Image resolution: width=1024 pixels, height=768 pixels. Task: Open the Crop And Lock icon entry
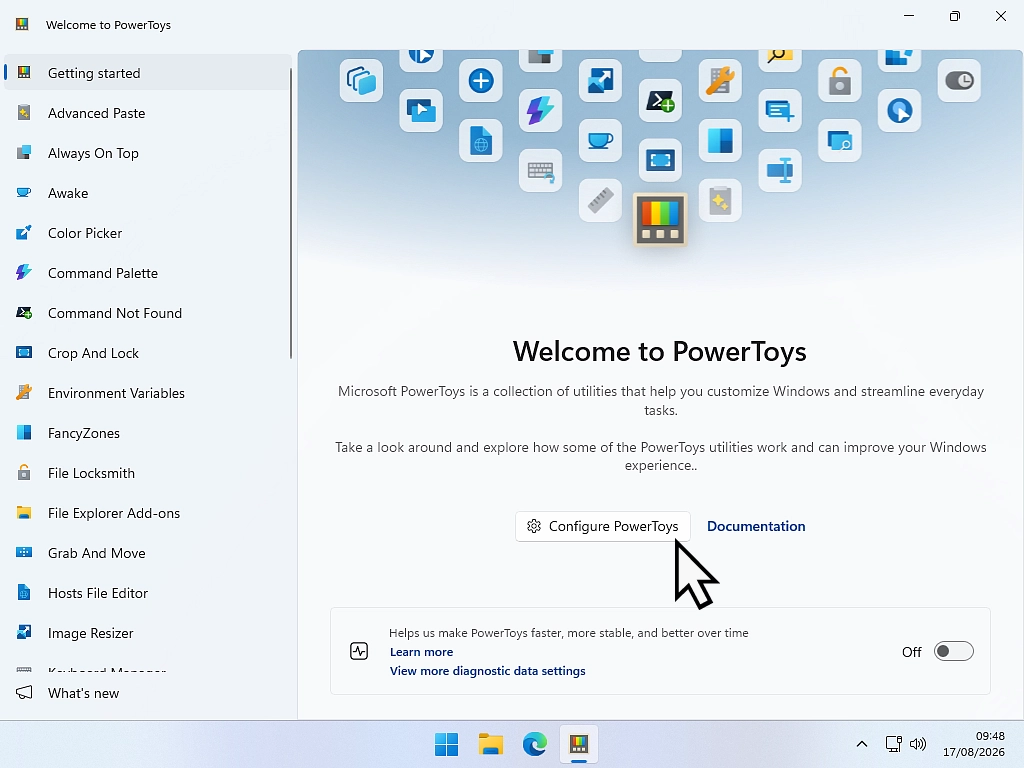click(x=24, y=353)
